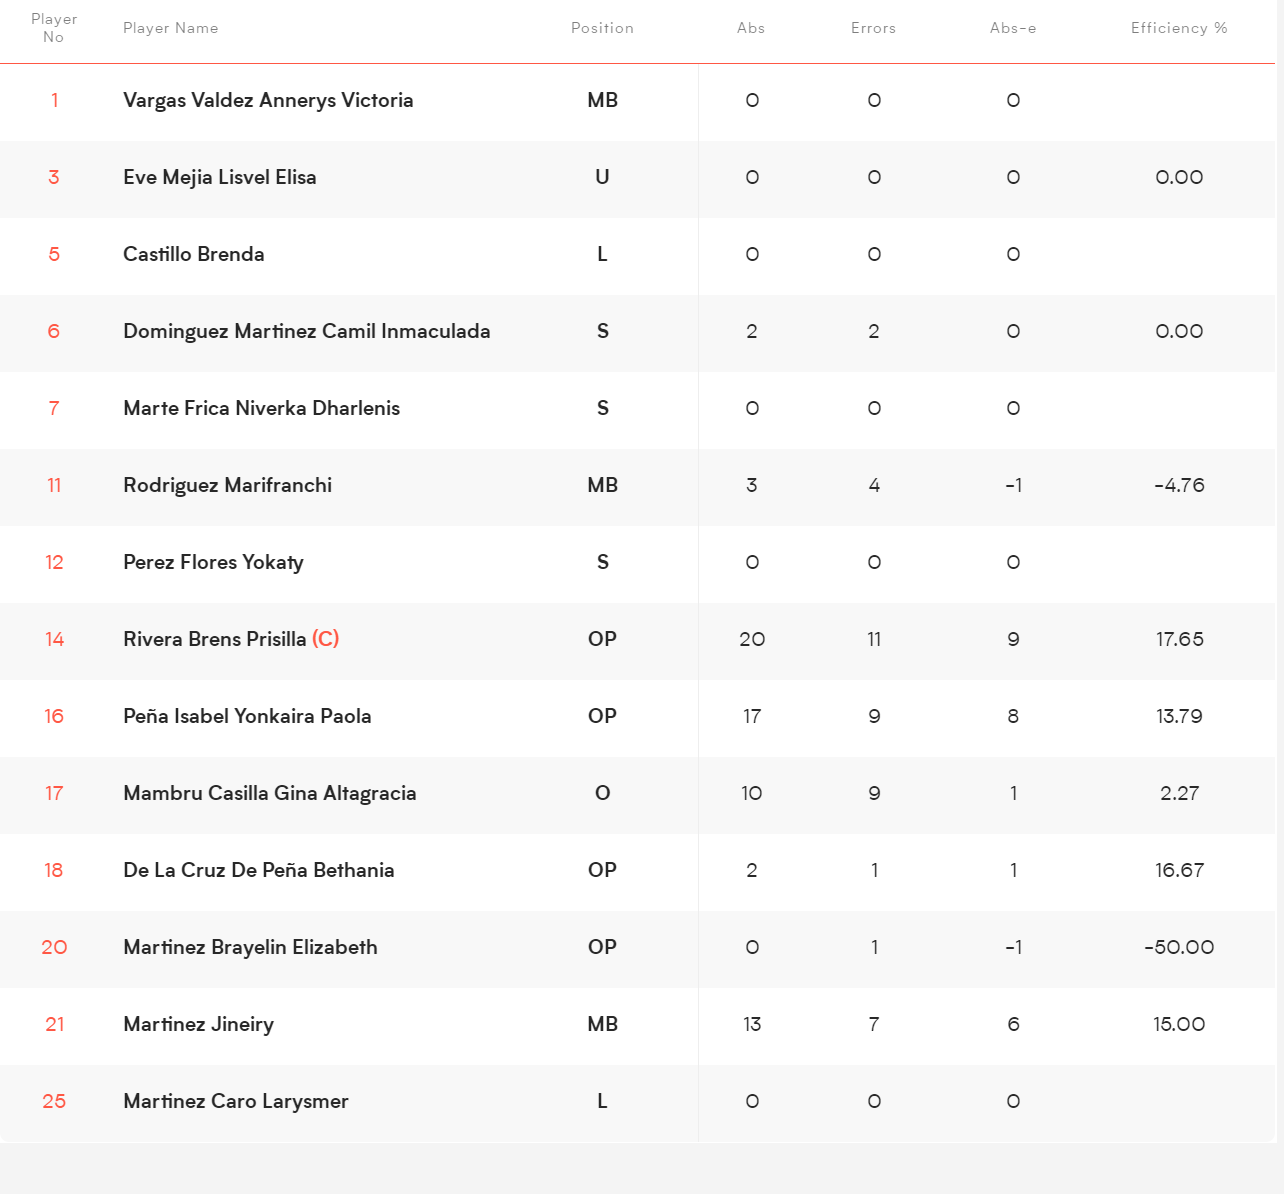Click player number 7
Viewport: 1284px width, 1194px height.
tap(54, 408)
